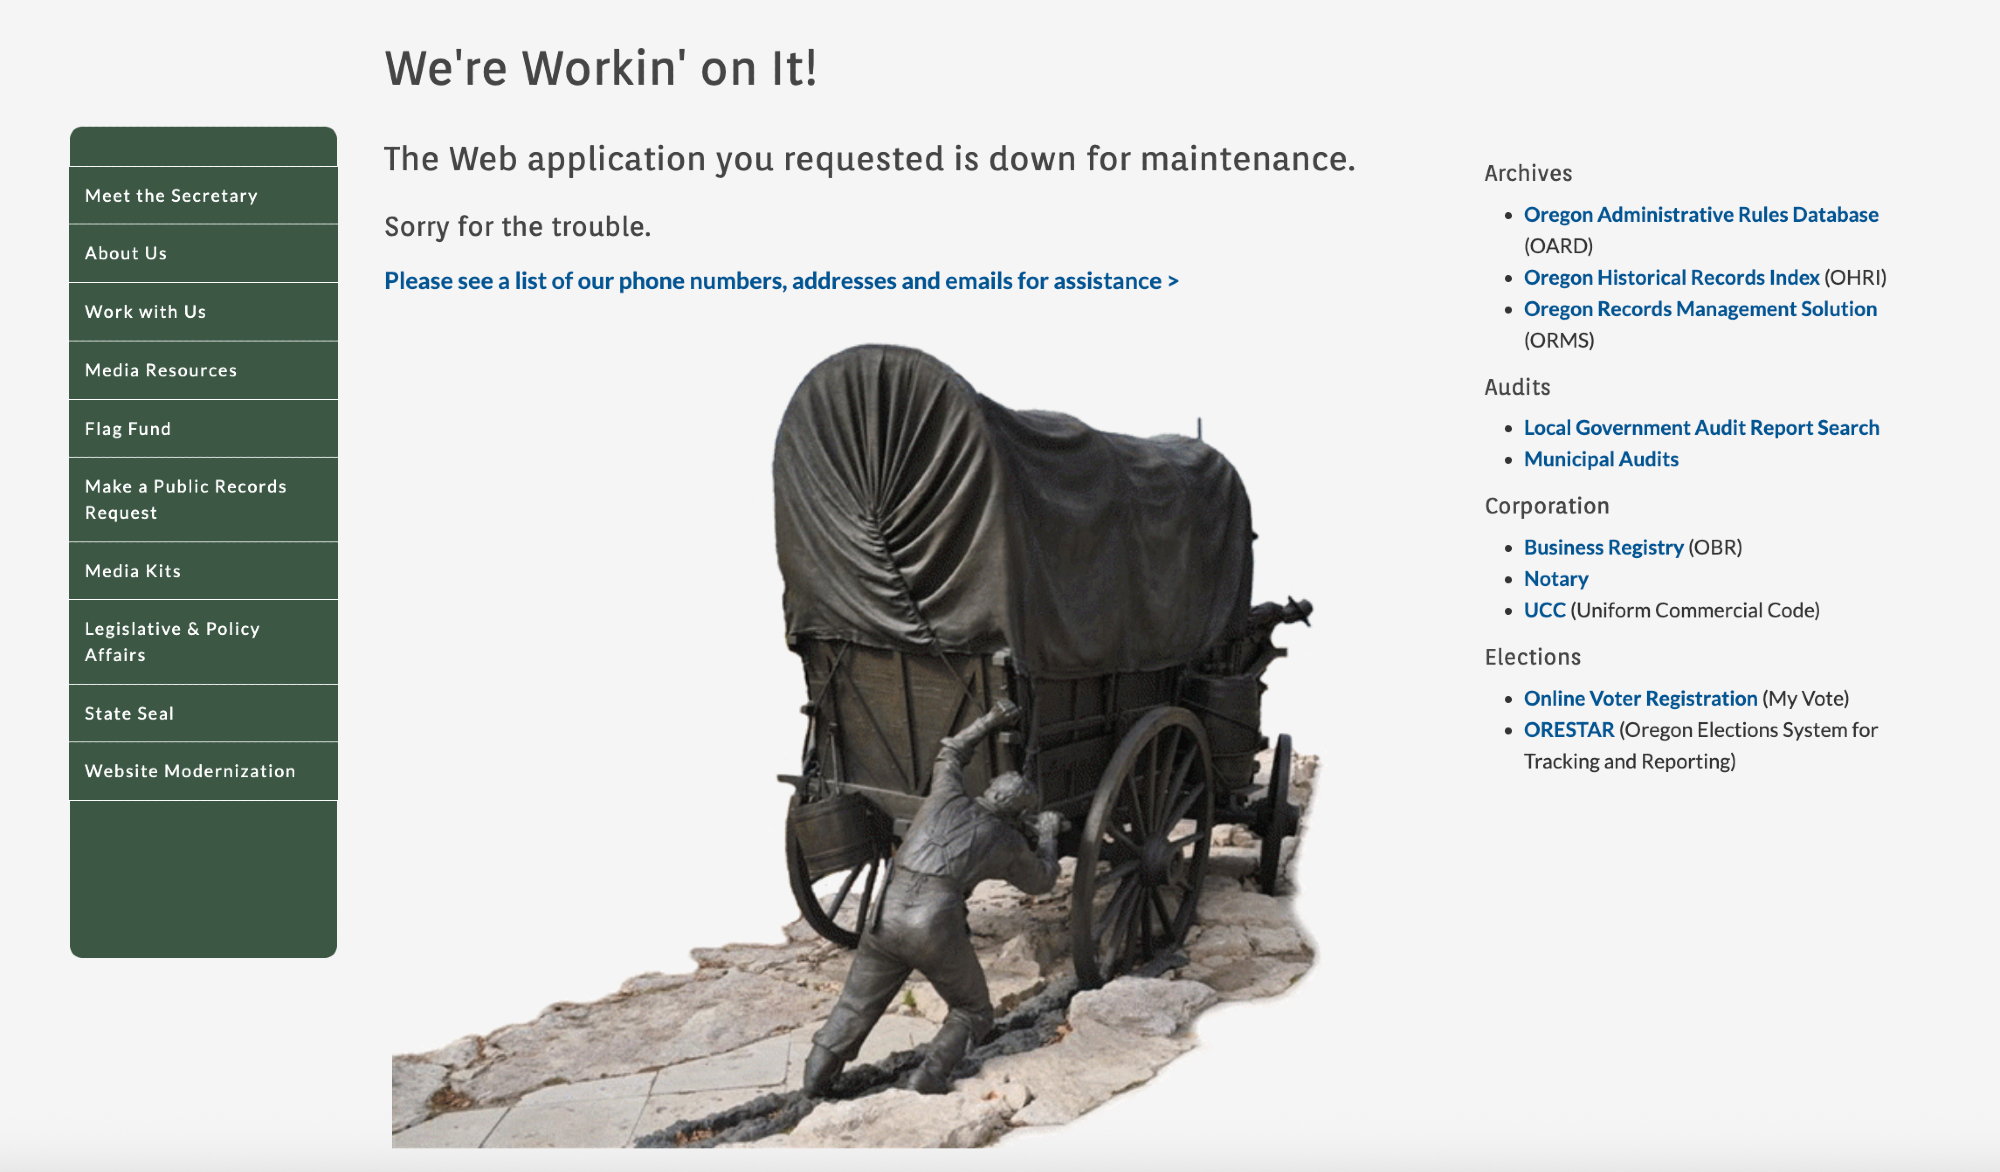
Task: Open Oregon Records Management Solution link
Action: [x=1699, y=309]
